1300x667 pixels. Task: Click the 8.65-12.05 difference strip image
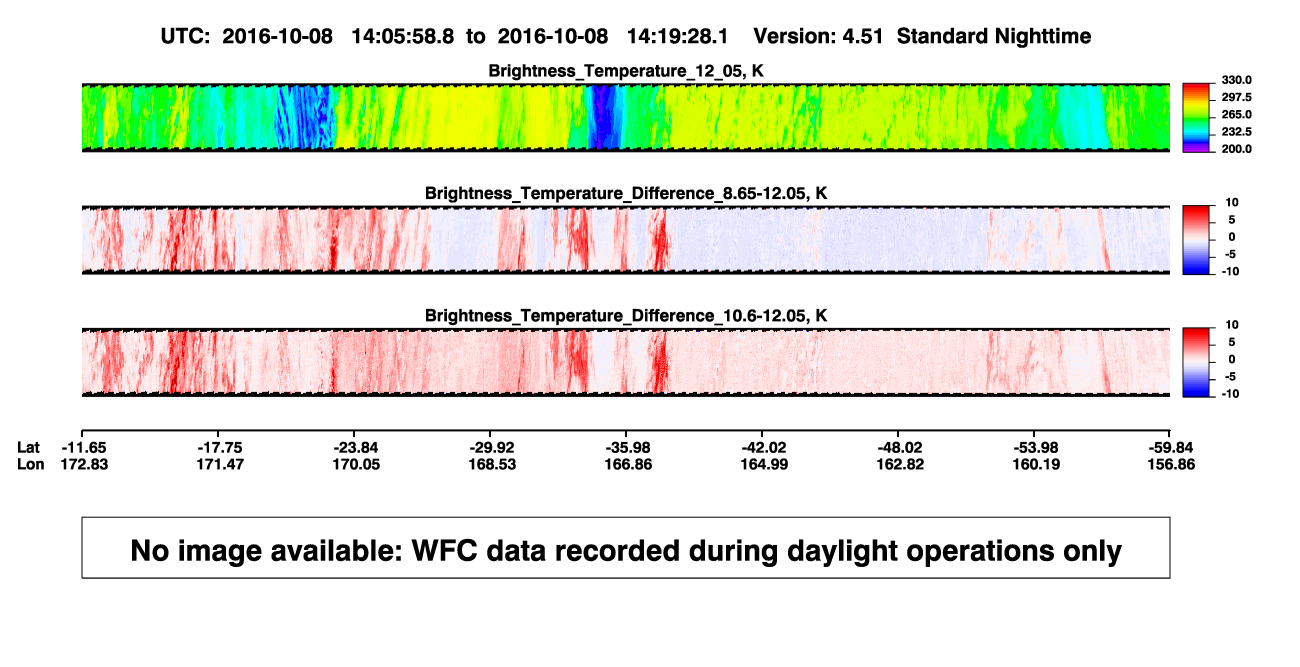coord(626,240)
